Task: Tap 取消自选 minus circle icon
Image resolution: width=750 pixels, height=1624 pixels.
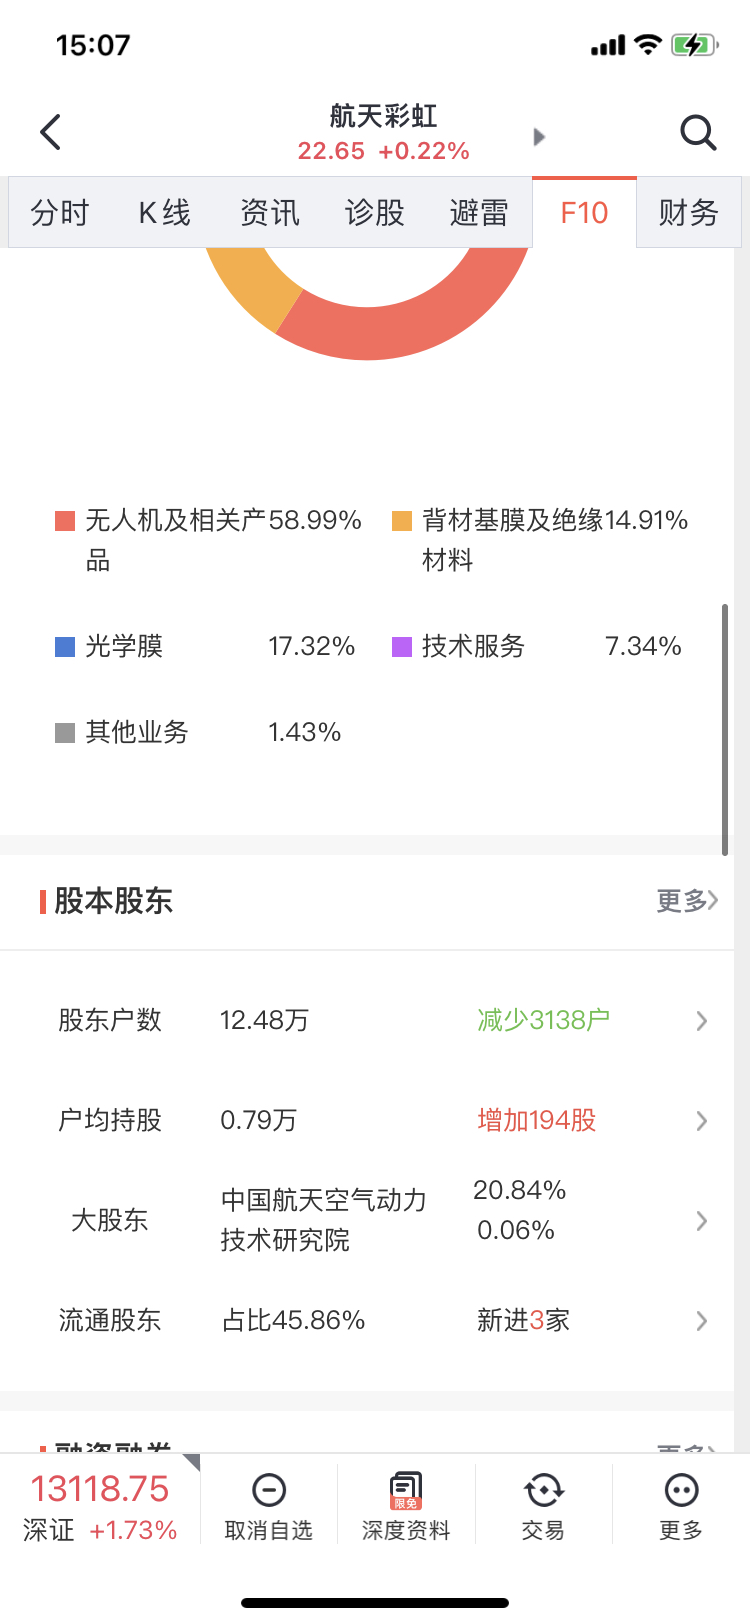Action: 268,1491
